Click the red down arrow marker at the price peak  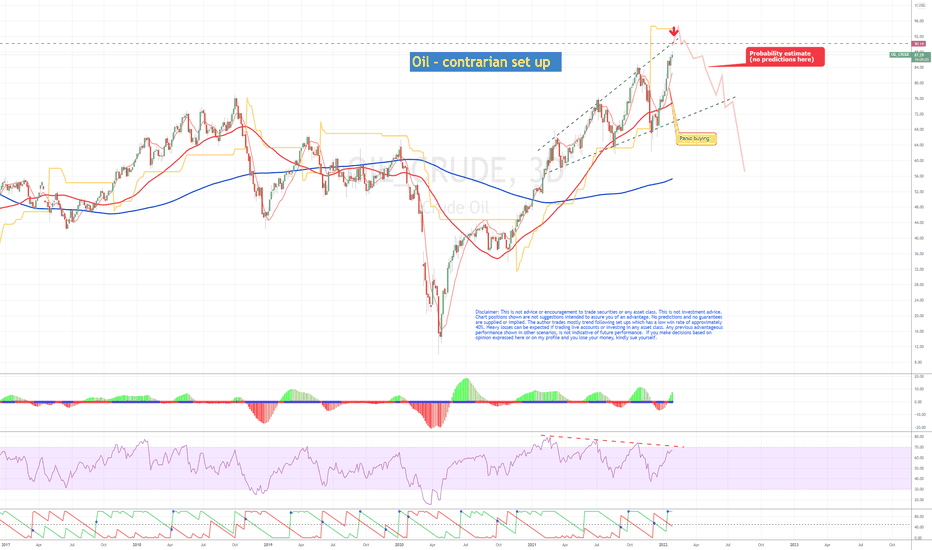674,31
